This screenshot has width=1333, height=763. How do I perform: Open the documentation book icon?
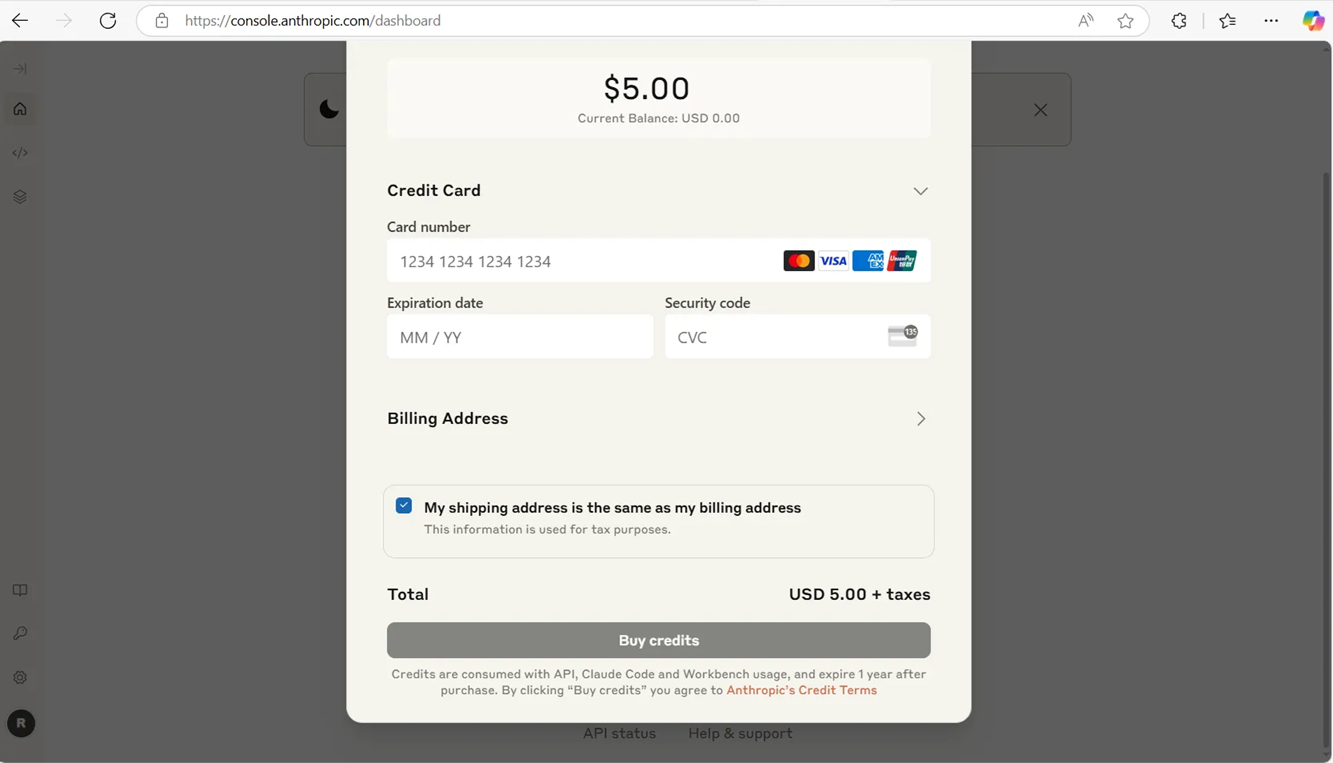click(x=20, y=590)
